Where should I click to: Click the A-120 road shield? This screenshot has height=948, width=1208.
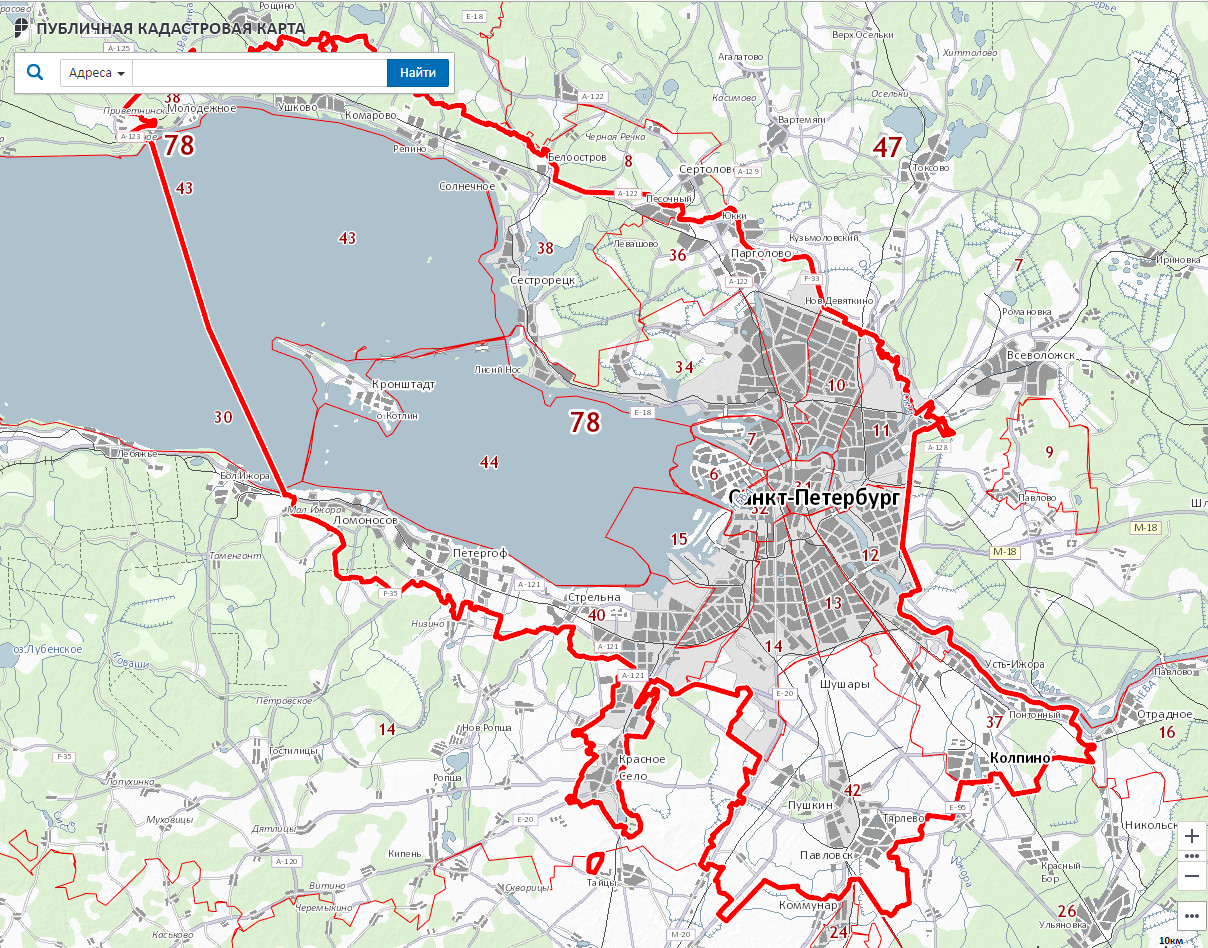pyautogui.click(x=285, y=861)
